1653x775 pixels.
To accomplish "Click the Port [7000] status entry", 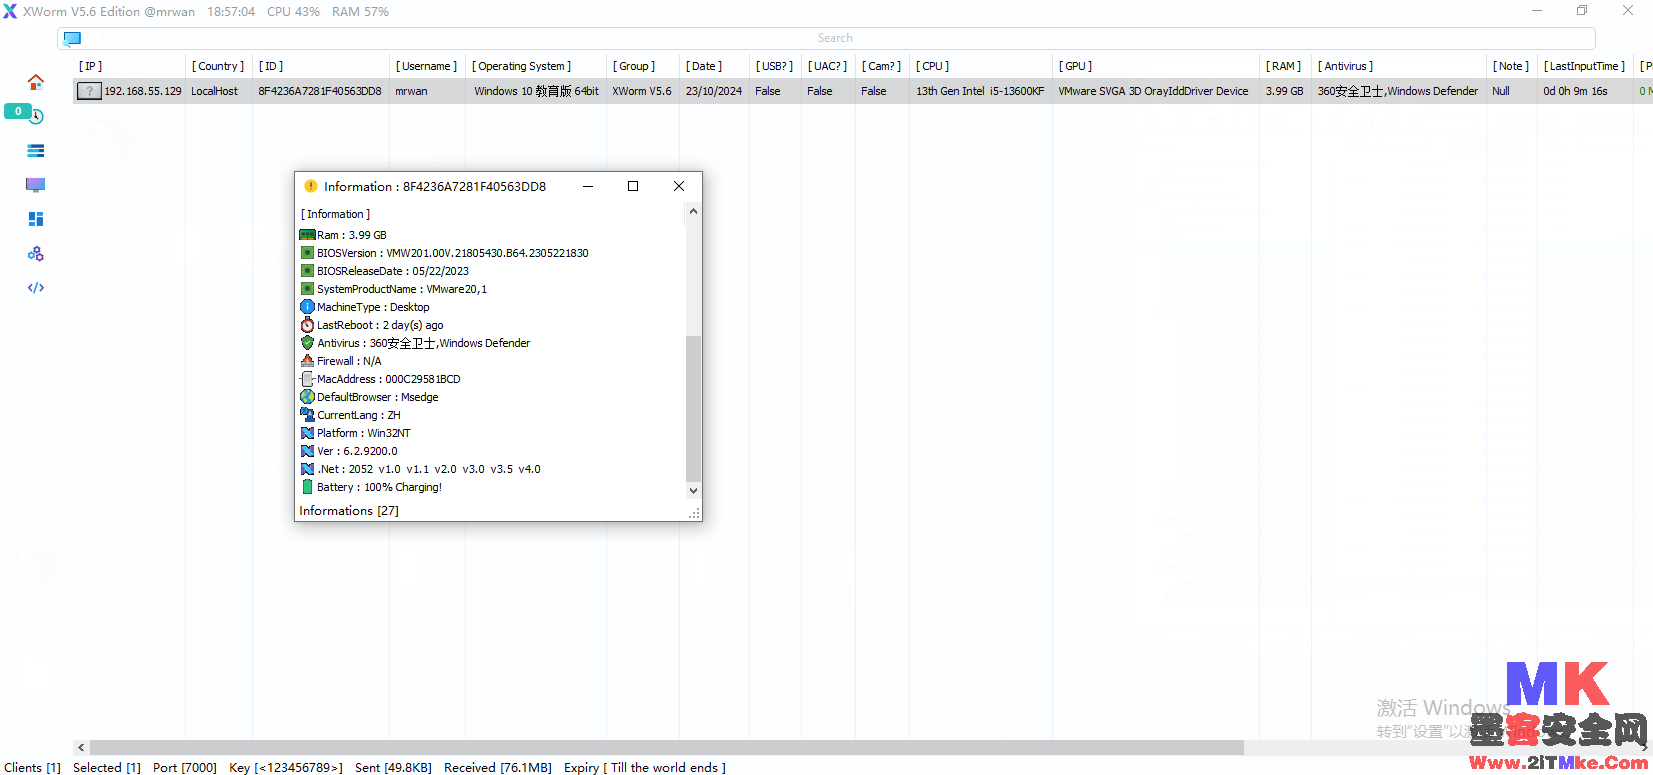I will tap(185, 768).
